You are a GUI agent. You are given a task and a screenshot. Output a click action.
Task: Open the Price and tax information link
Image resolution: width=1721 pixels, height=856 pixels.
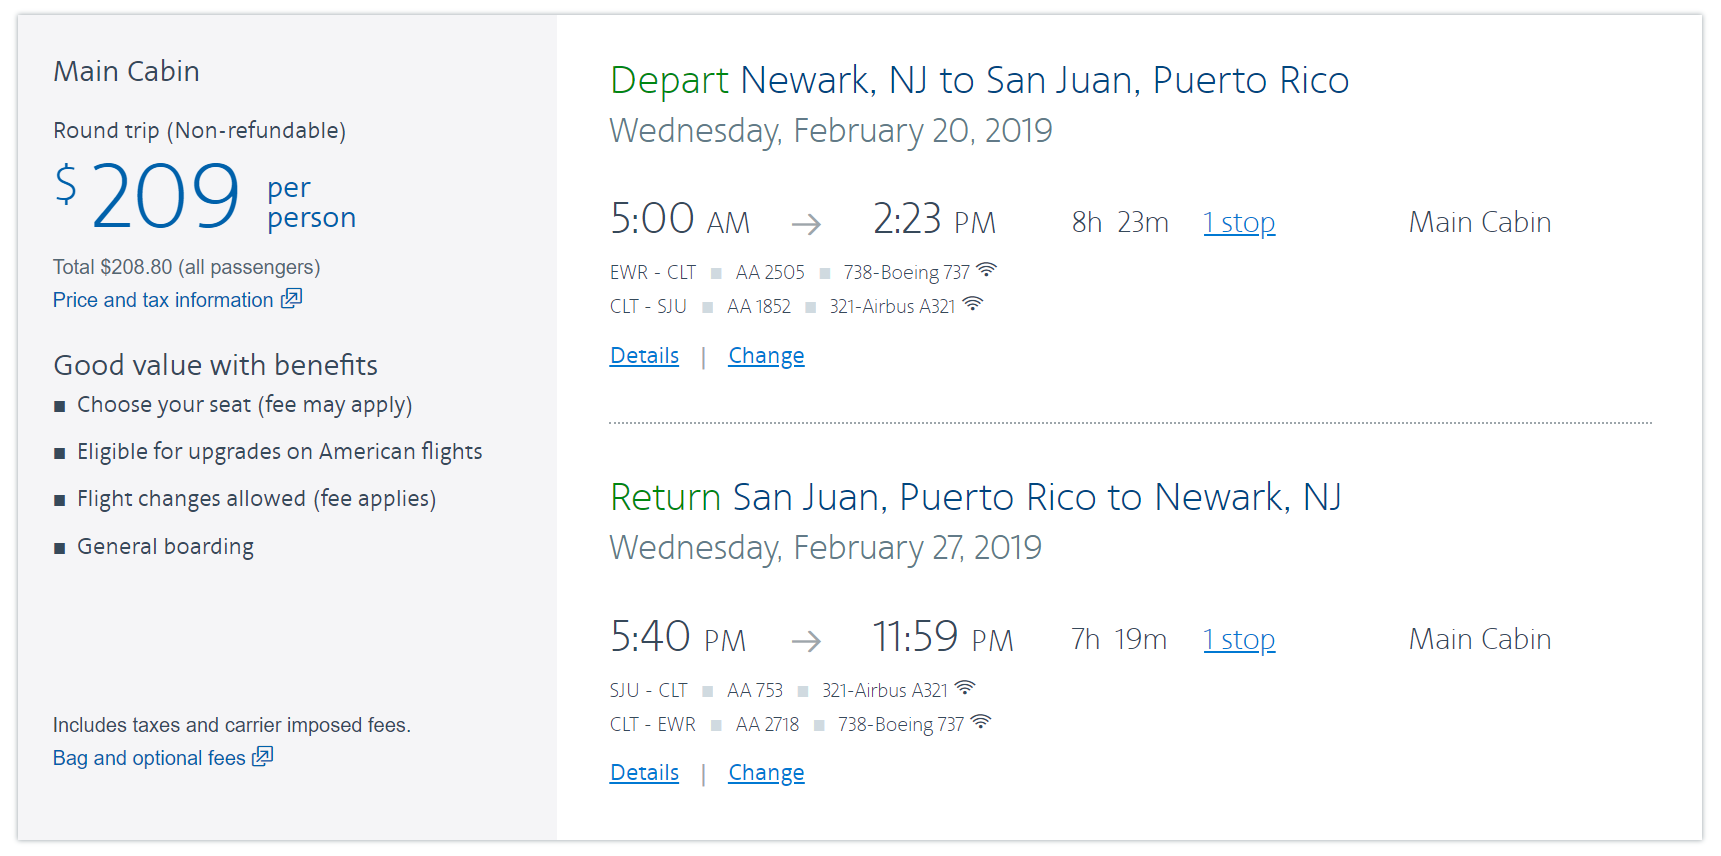tap(163, 300)
